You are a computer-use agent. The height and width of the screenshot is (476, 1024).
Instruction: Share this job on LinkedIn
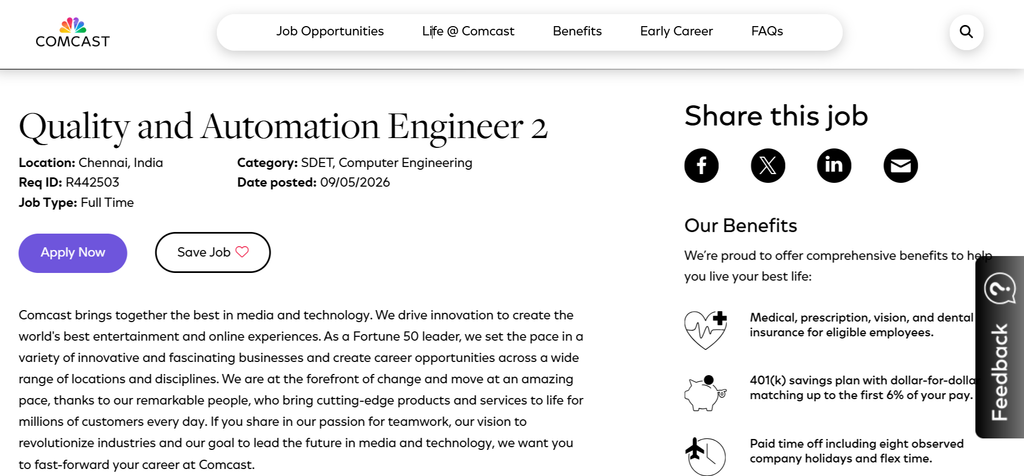pyautogui.click(x=834, y=166)
